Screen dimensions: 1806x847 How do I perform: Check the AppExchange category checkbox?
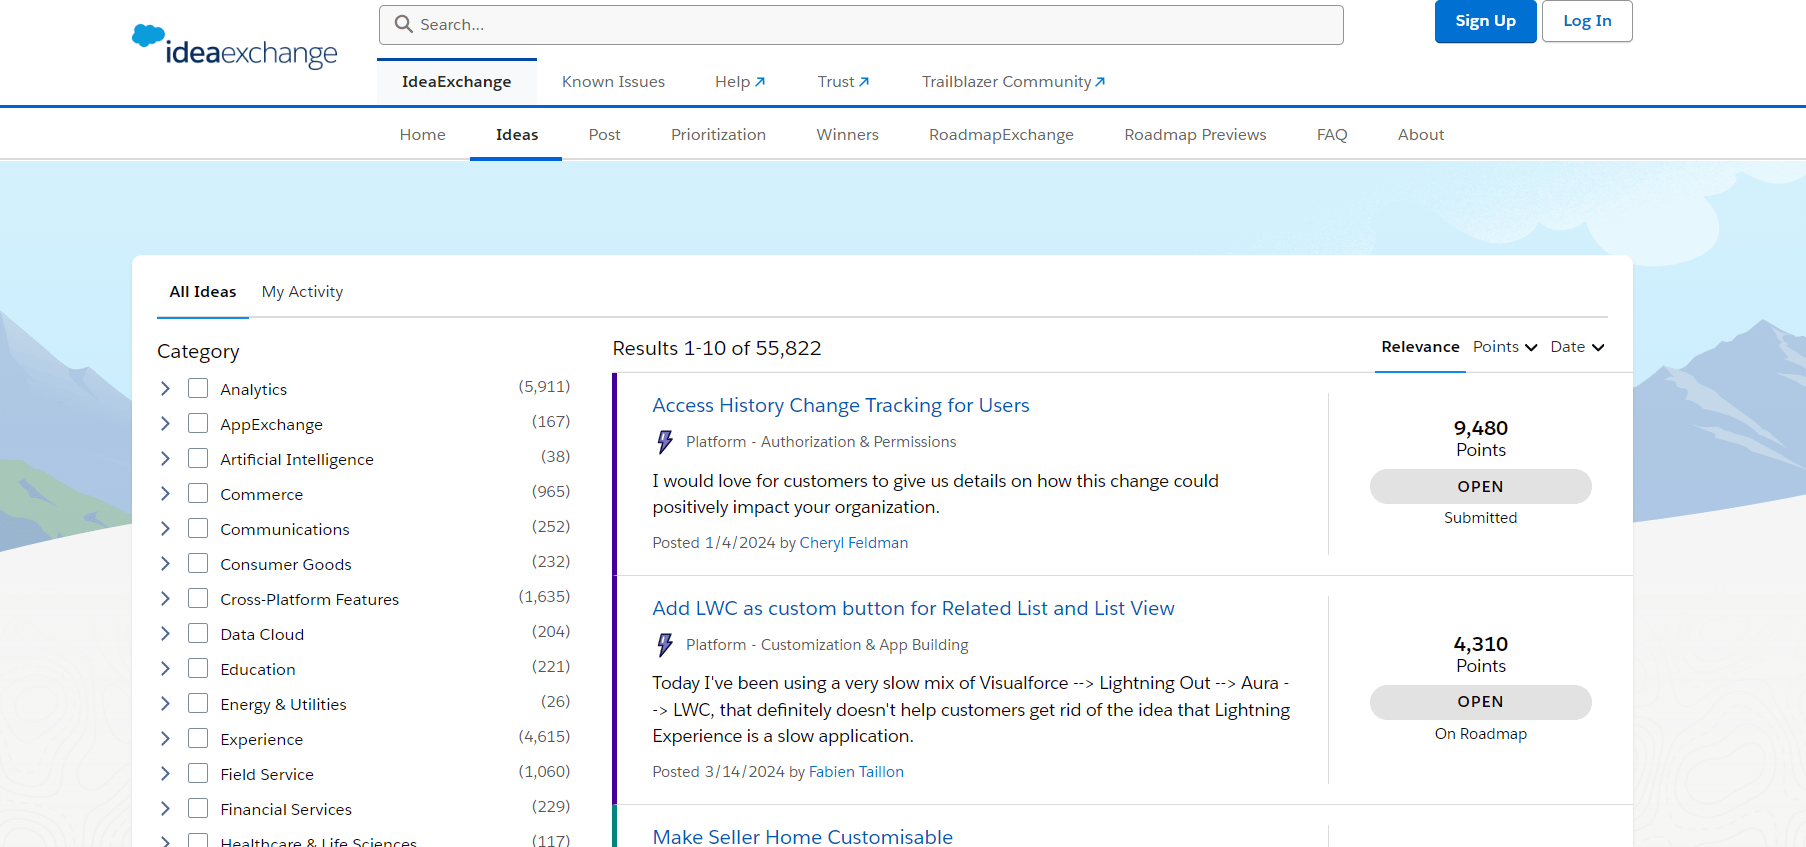coord(198,423)
